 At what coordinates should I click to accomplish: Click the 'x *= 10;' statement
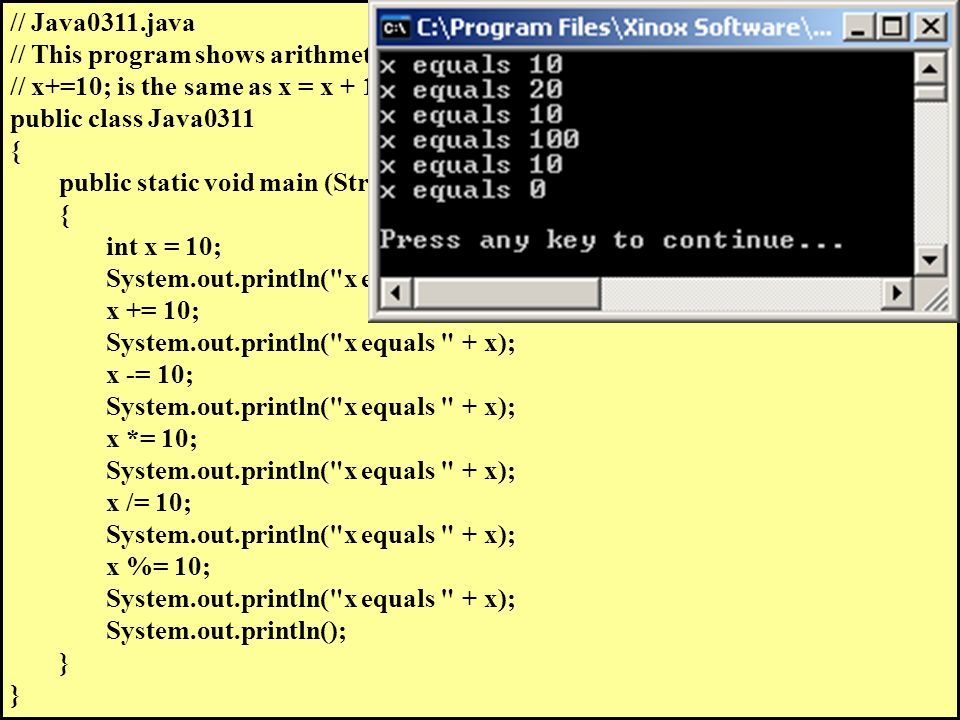151,439
